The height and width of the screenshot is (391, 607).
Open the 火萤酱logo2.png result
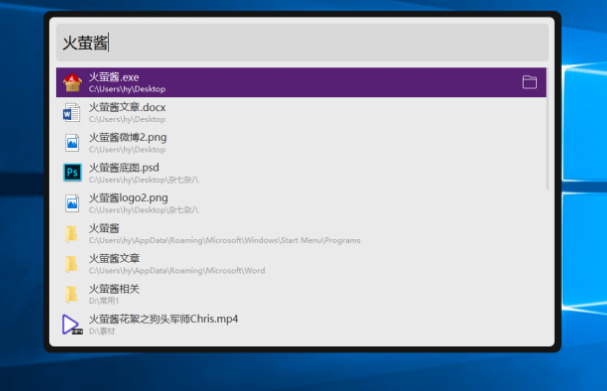click(x=301, y=203)
